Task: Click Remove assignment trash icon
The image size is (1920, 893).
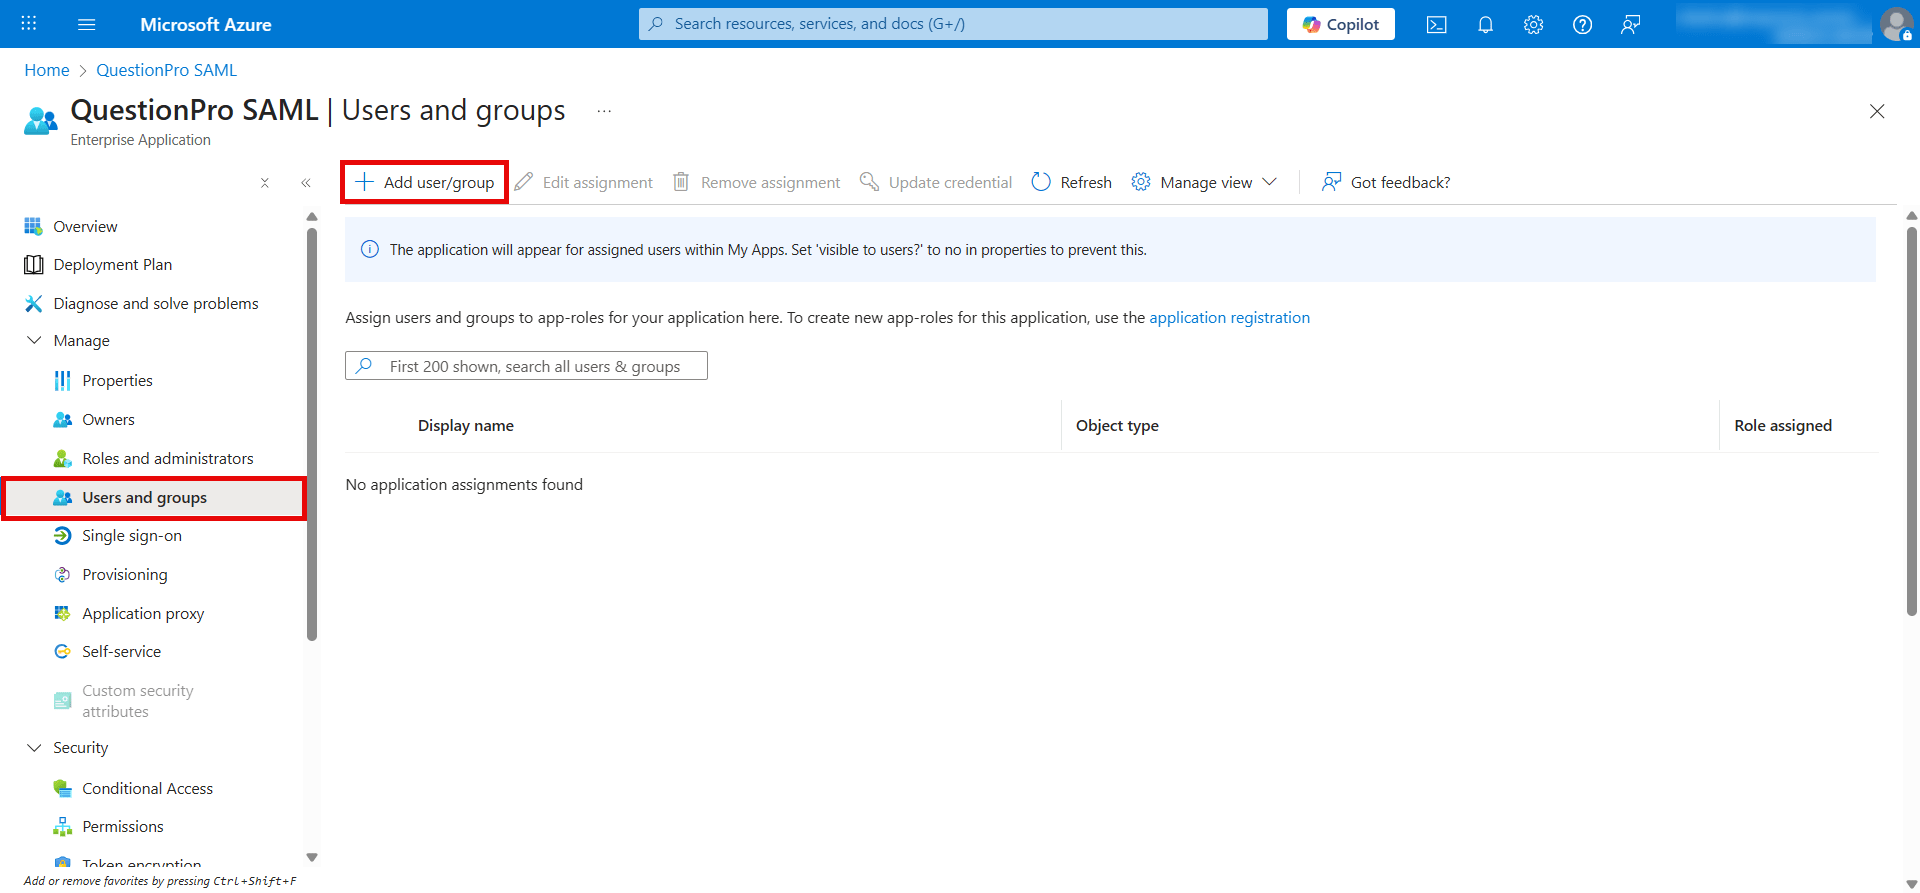Action: click(681, 182)
